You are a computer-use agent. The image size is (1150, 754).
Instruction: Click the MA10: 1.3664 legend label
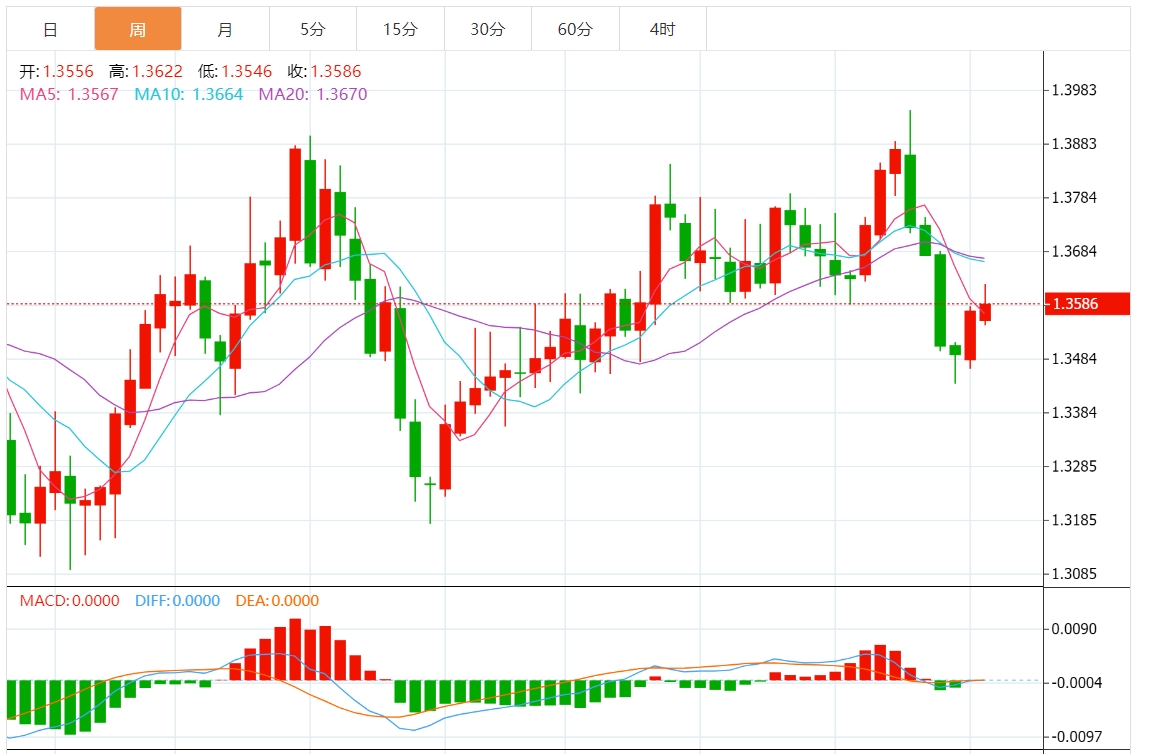click(188, 95)
